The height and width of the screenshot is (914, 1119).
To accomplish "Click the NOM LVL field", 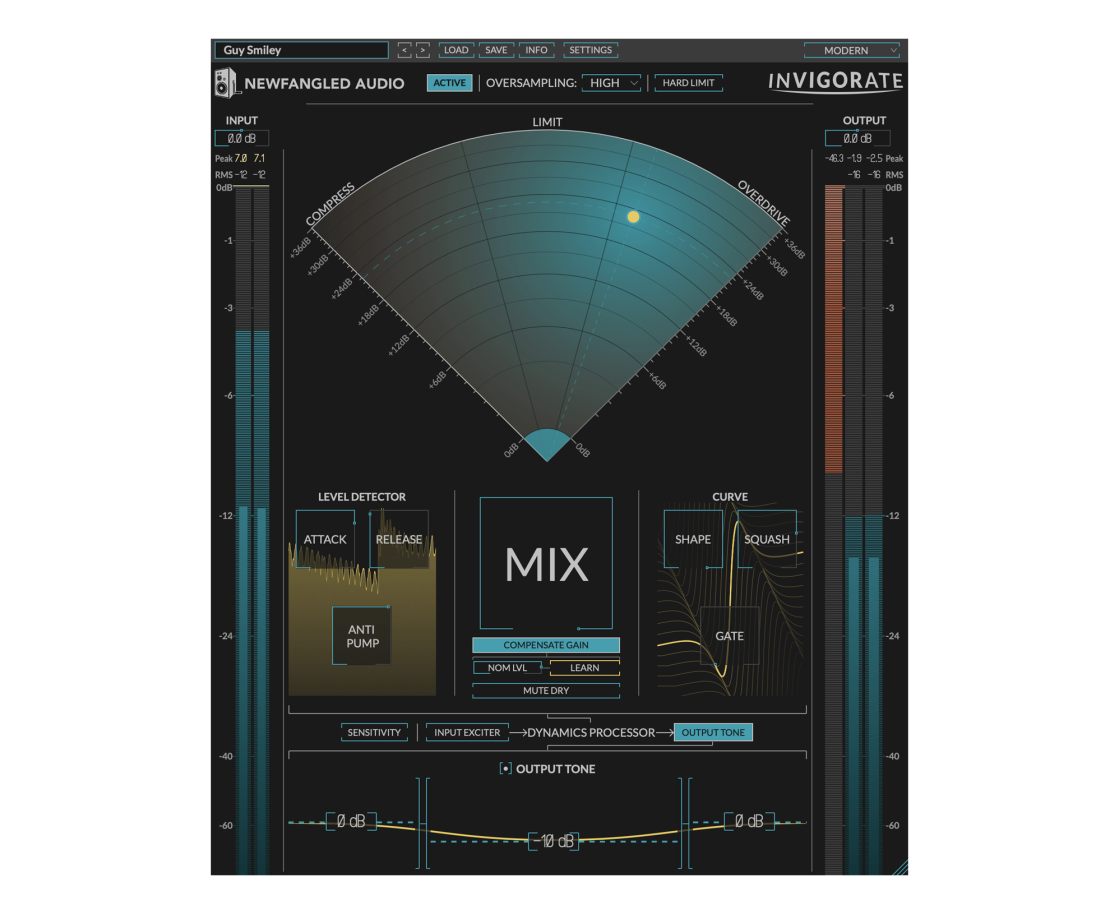I will [507, 668].
